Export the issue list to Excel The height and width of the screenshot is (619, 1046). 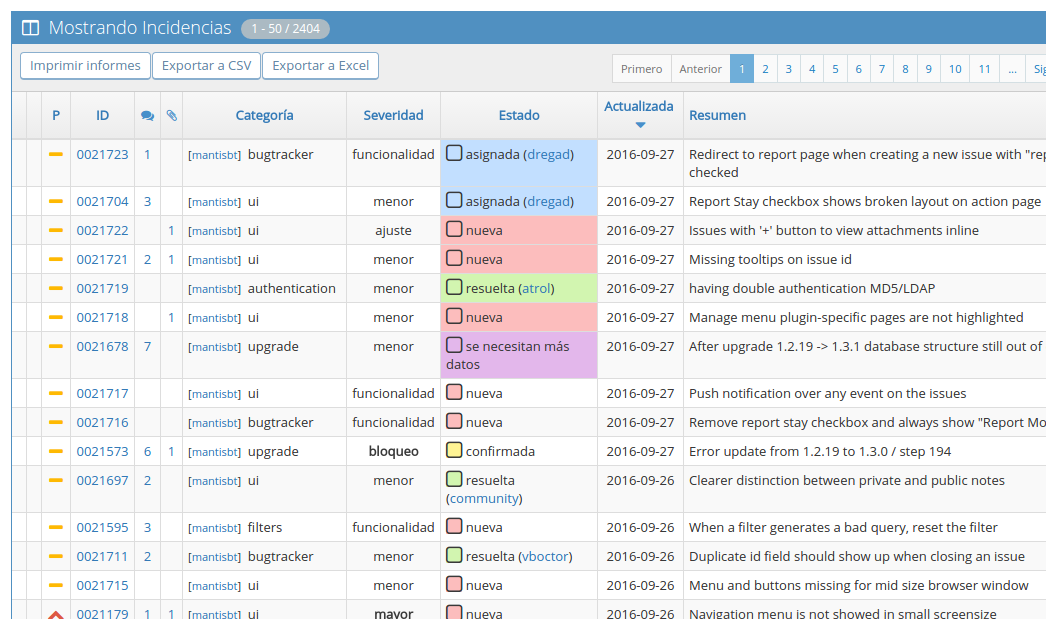[320, 66]
